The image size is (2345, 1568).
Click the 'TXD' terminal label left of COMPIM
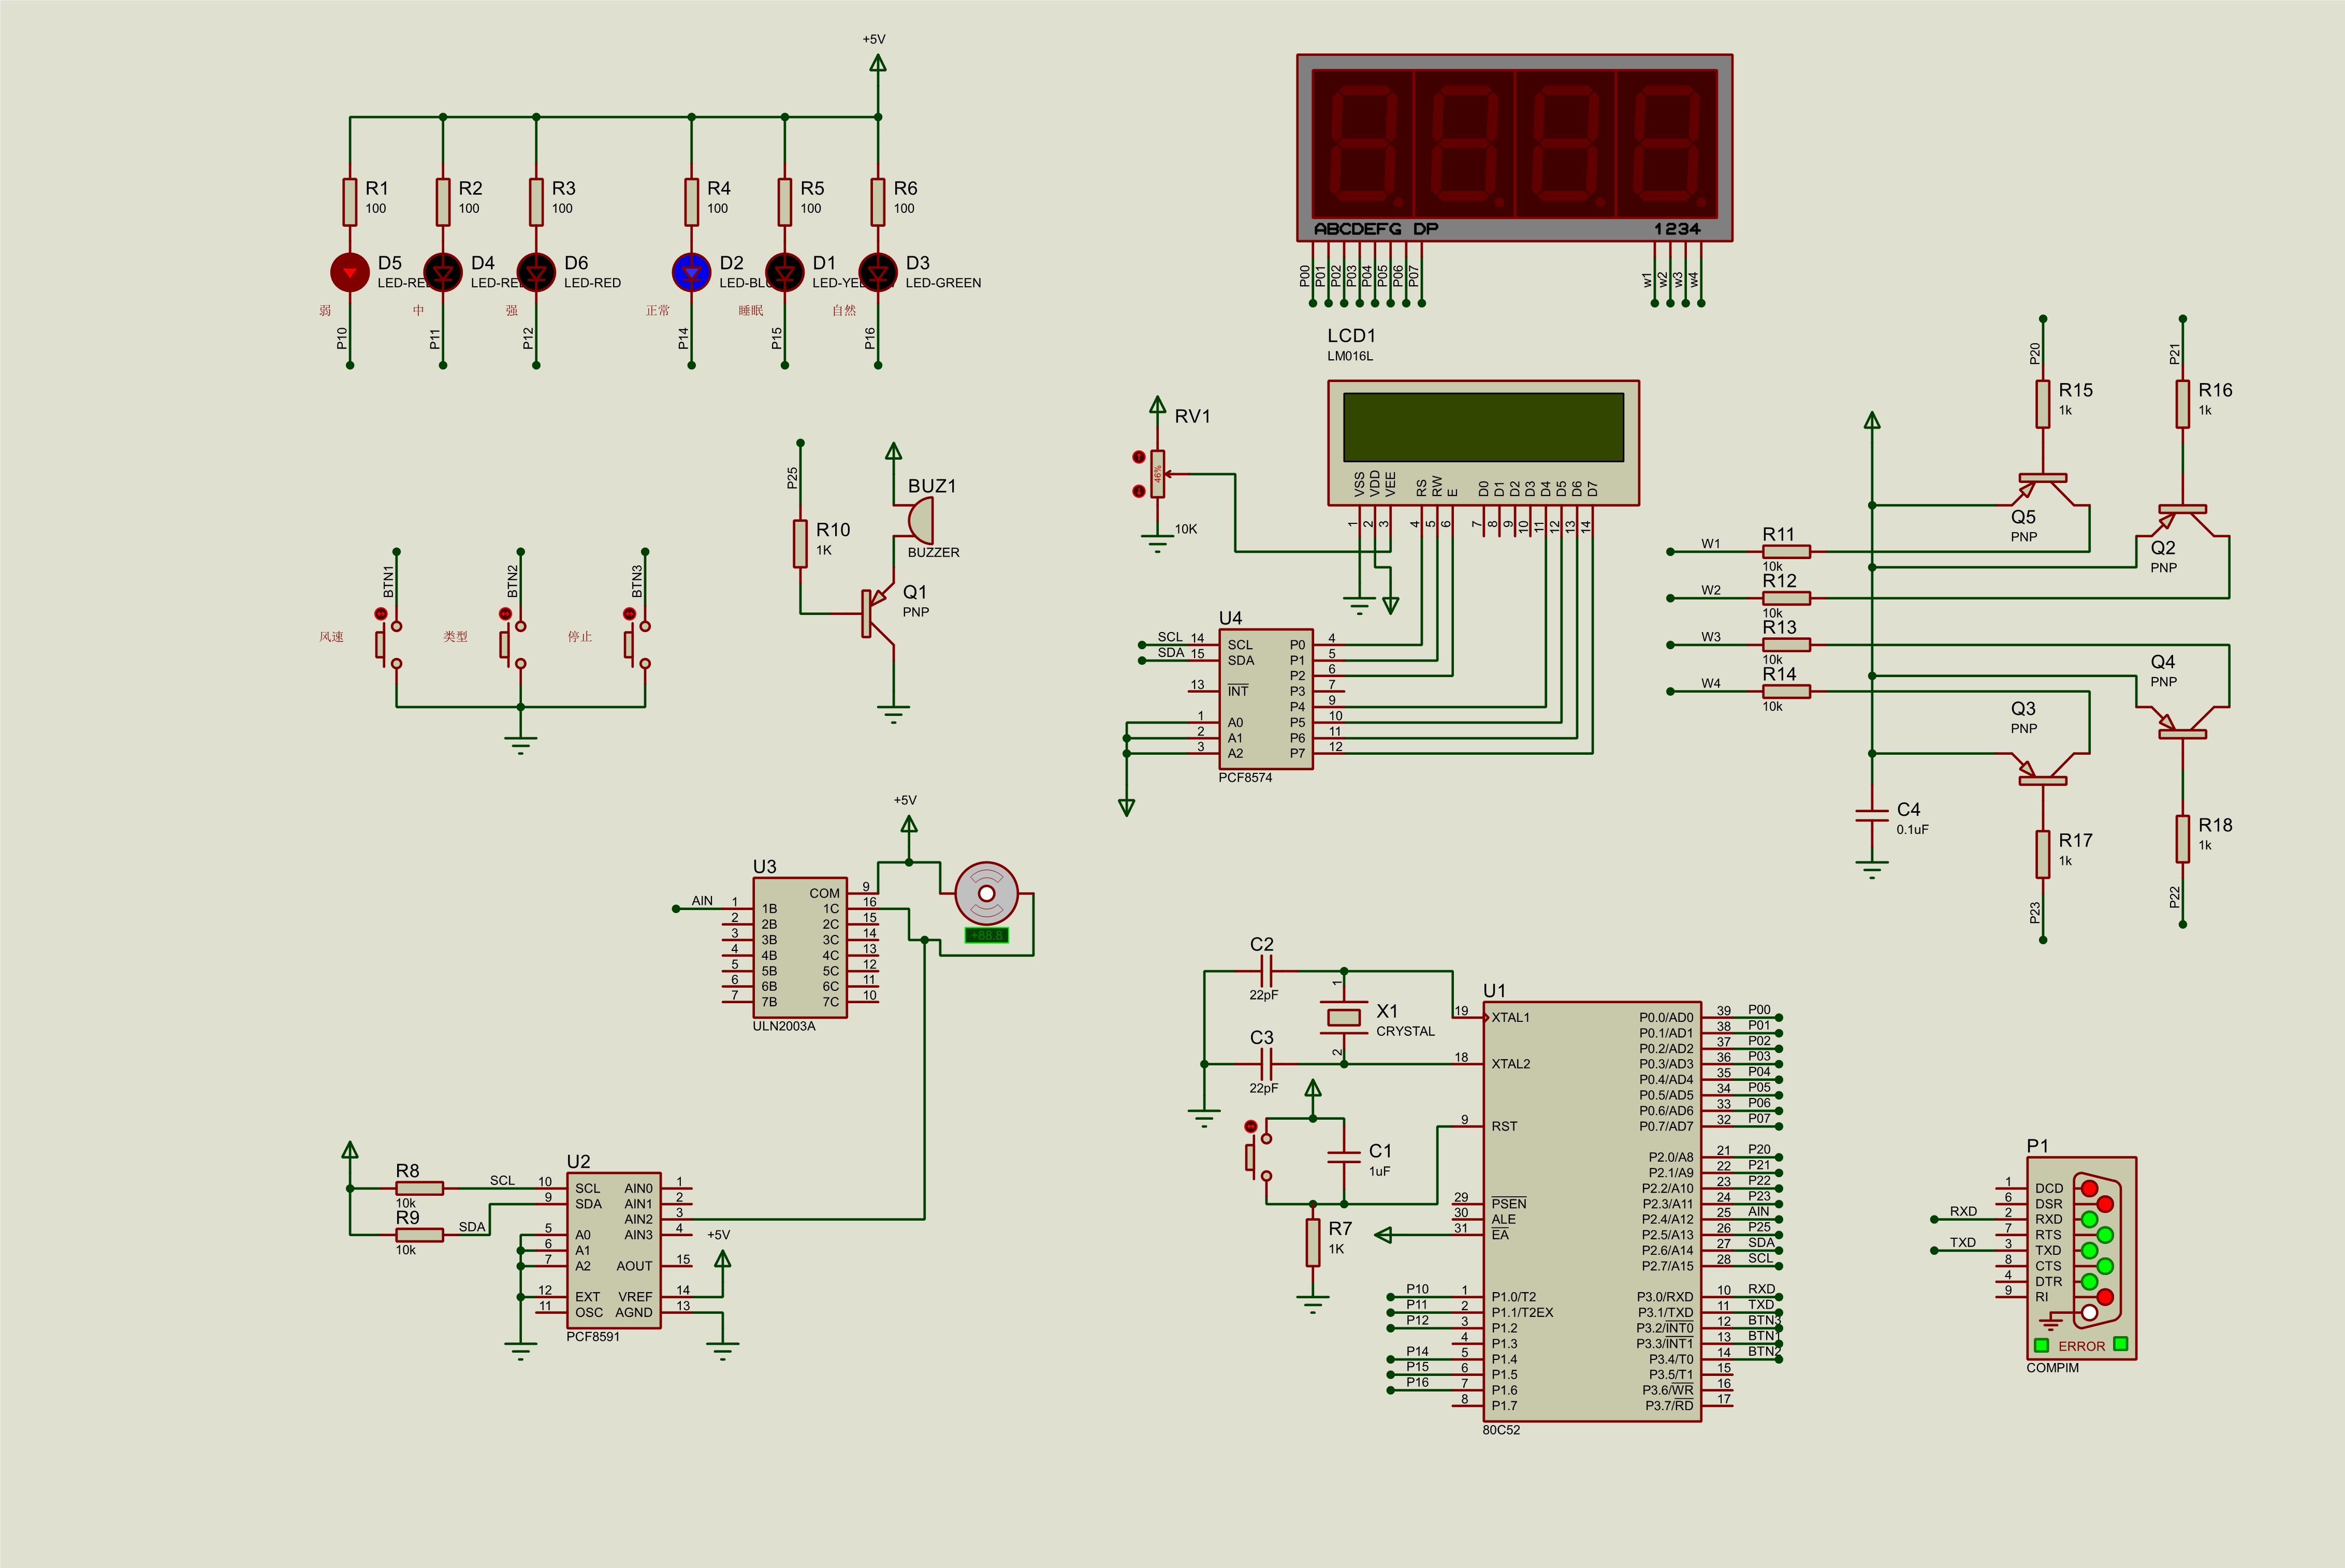coord(1963,1242)
